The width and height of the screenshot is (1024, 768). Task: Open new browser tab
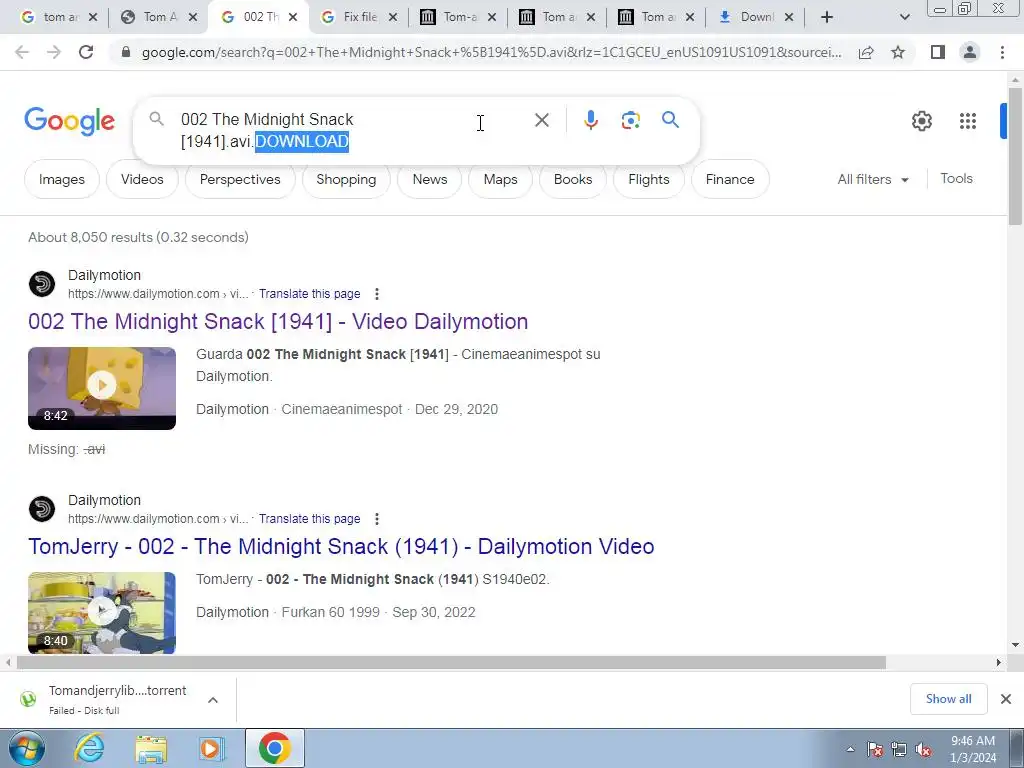(827, 17)
